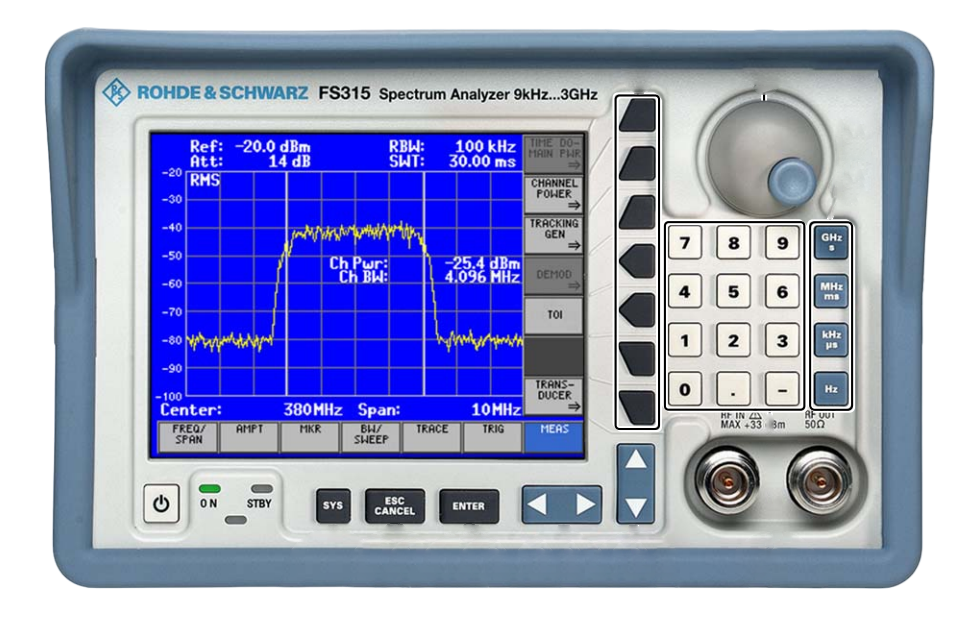Open the CHANNEL POWER submenu
The image size is (958, 617).
tap(554, 194)
